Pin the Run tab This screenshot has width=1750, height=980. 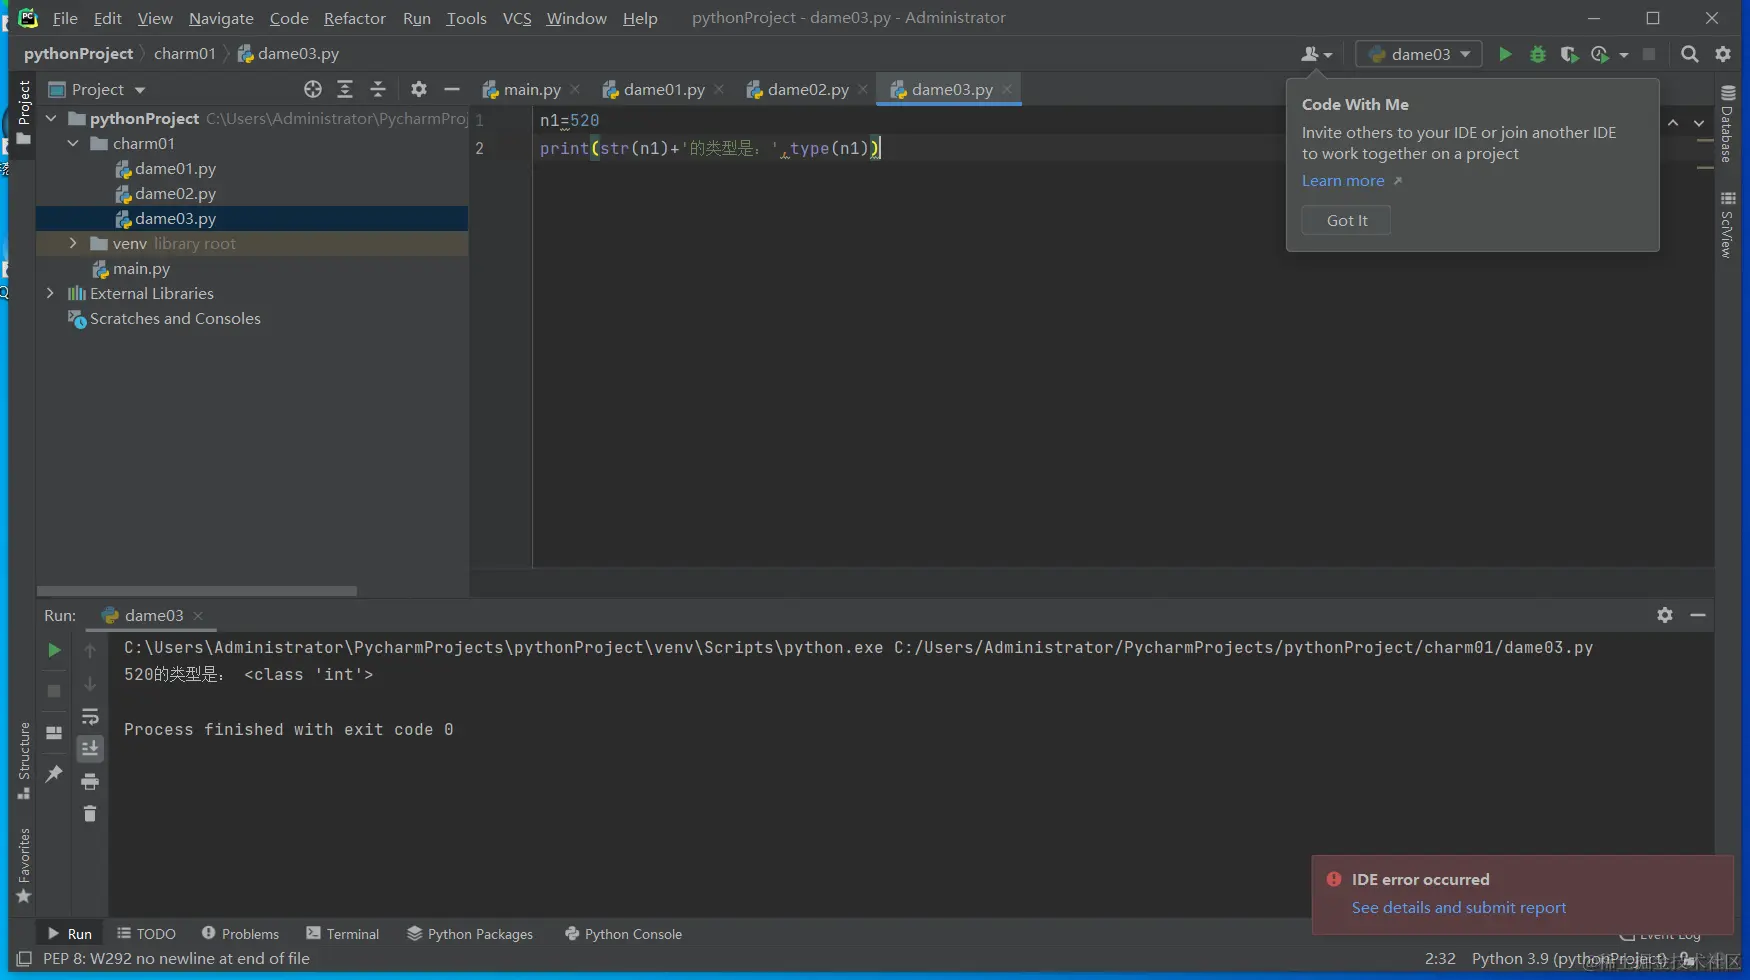(54, 774)
